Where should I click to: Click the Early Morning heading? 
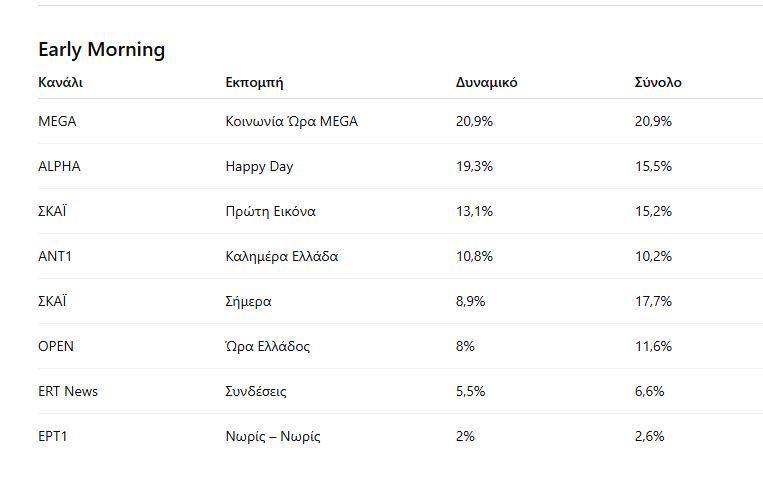(x=101, y=49)
